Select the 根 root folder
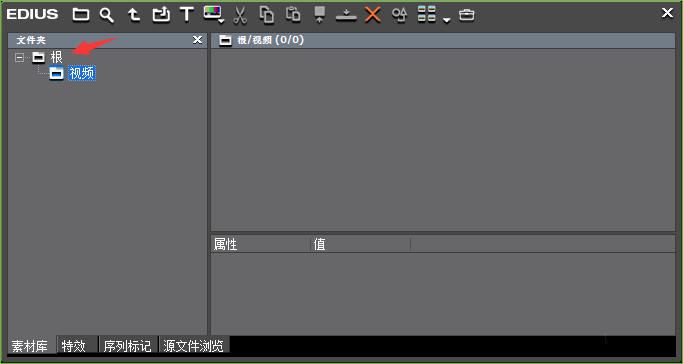This screenshot has height=364, width=683. click(x=57, y=57)
